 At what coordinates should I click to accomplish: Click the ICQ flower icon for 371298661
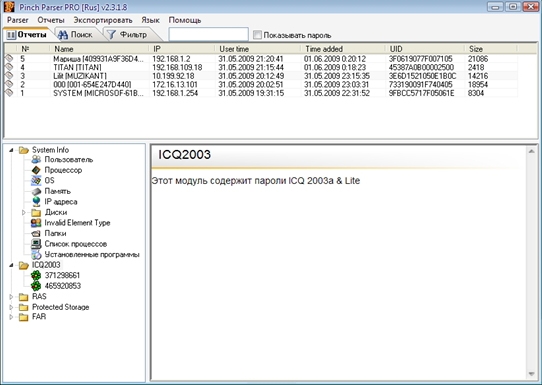36,275
